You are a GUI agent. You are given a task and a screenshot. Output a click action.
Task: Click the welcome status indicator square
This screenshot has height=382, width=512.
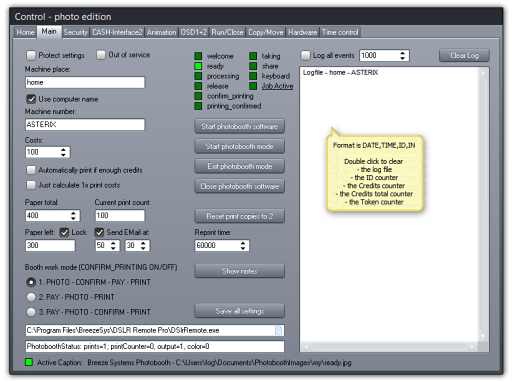198,56
